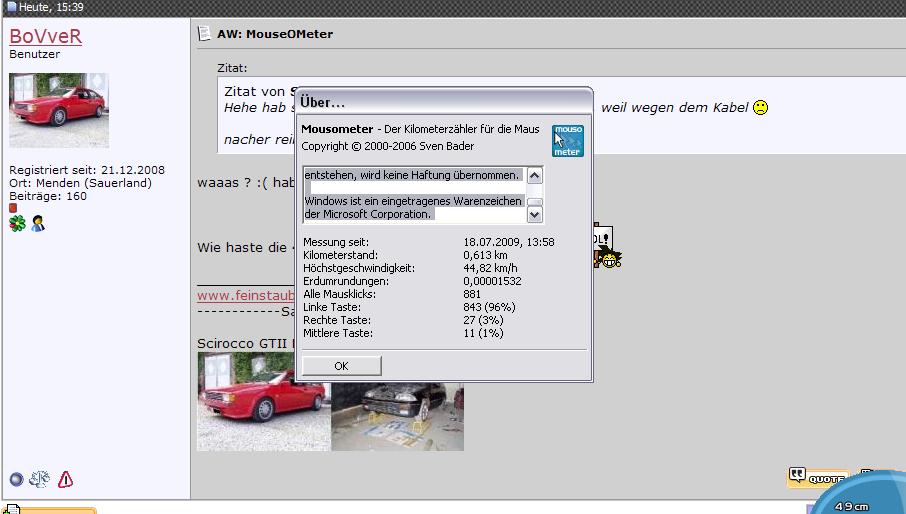Click the scales reputation icon
The width and height of the screenshot is (906, 514).
click(x=39, y=479)
